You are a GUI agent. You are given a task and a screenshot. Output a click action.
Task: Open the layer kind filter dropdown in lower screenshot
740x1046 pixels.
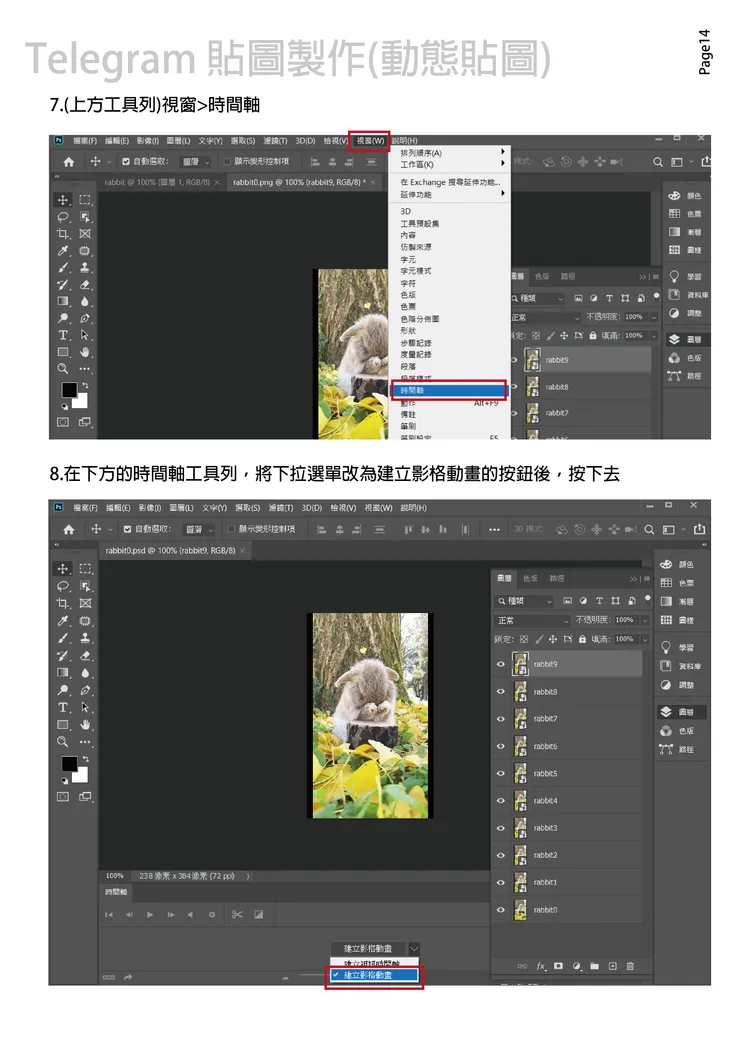coord(524,601)
